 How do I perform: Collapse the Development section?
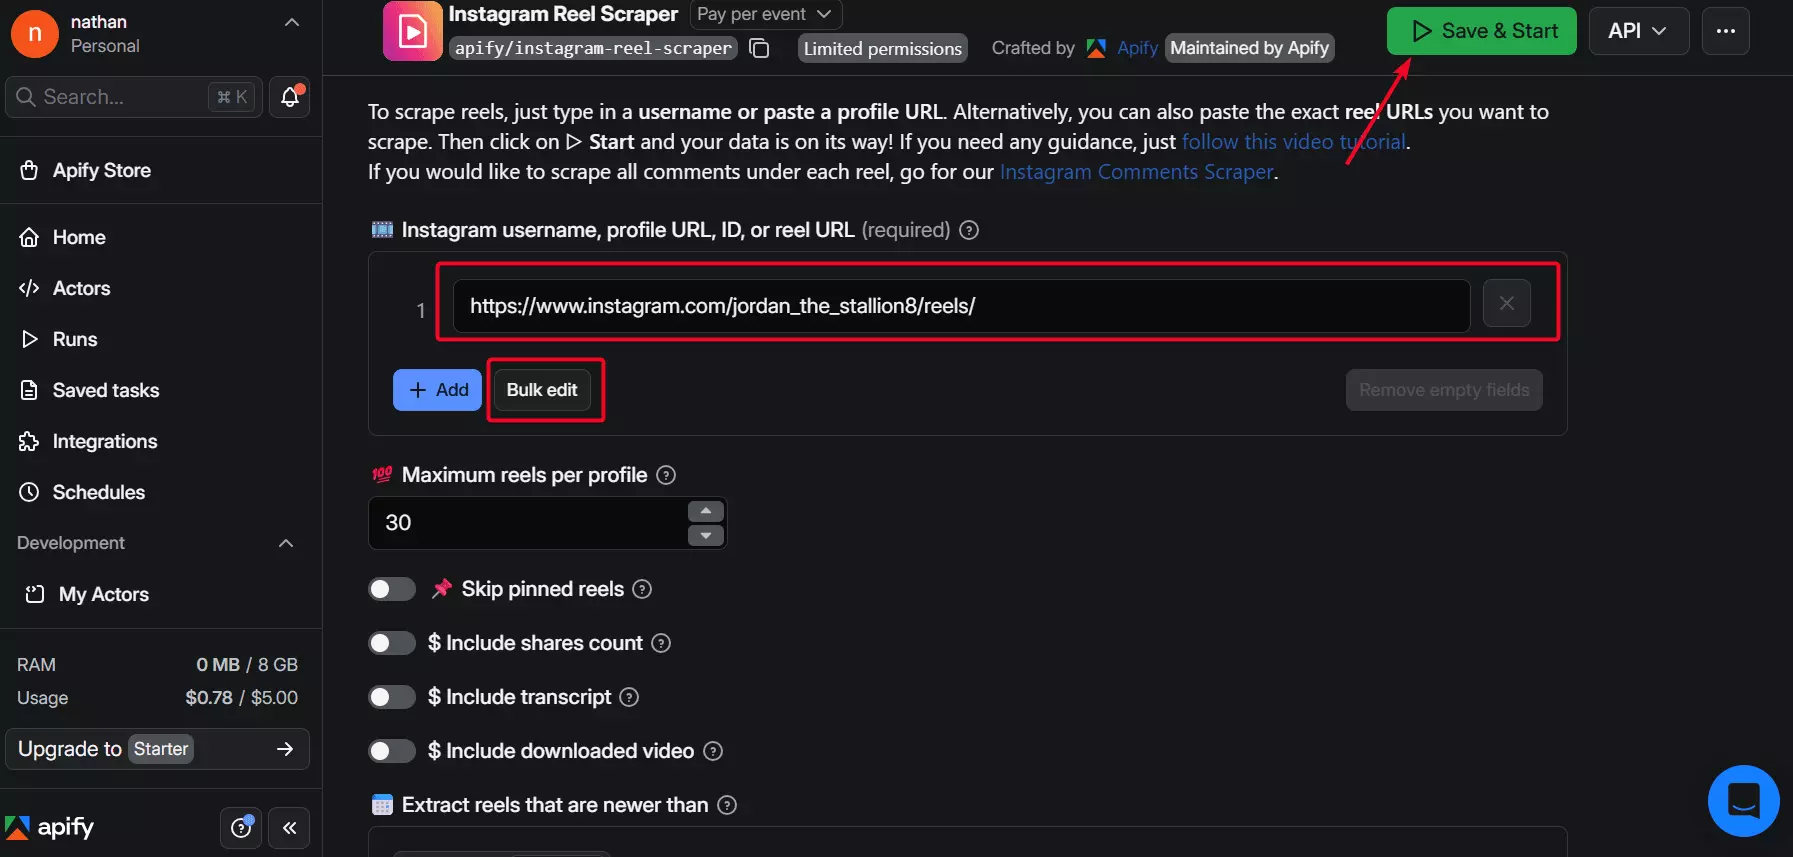click(x=286, y=543)
